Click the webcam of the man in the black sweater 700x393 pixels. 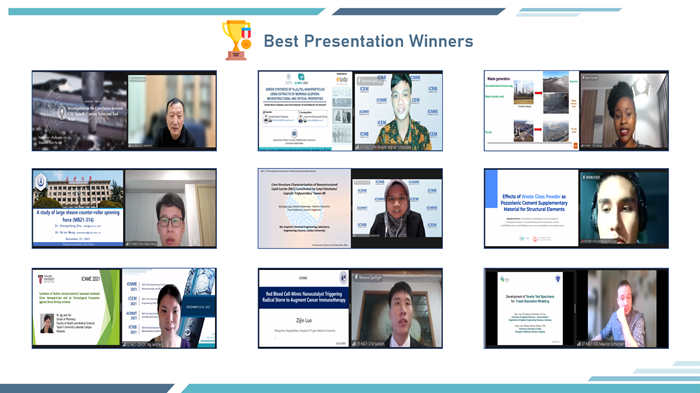(x=172, y=111)
